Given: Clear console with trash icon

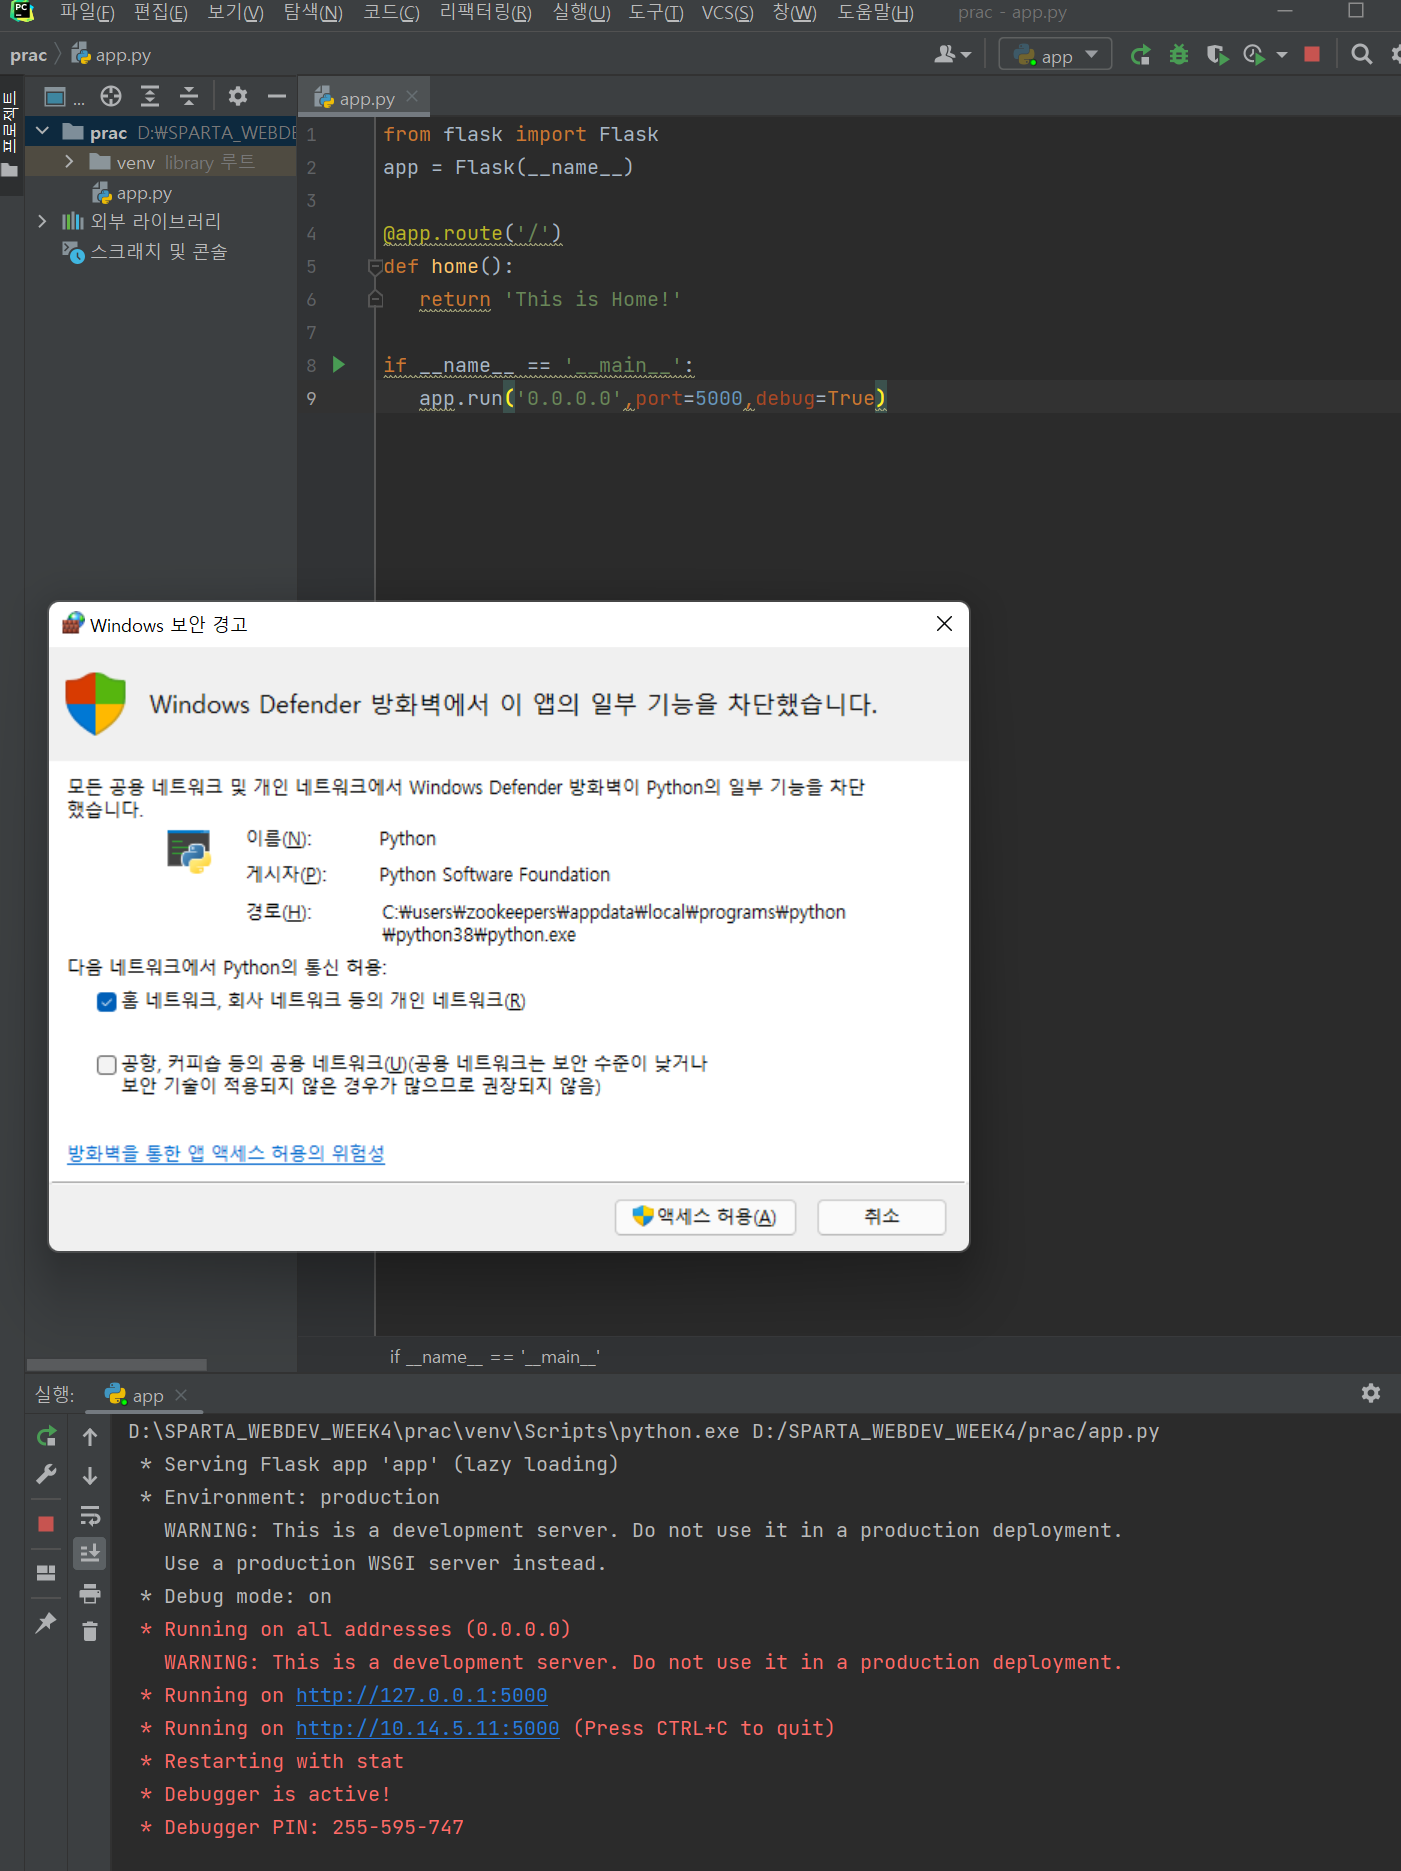Looking at the screenshot, I should point(90,1632).
